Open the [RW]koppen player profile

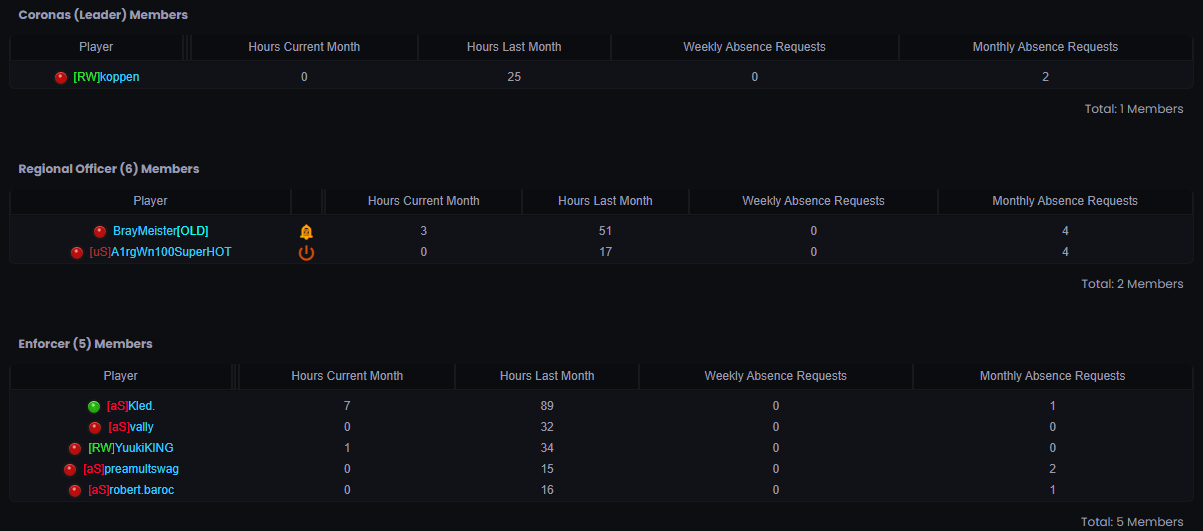pos(106,78)
